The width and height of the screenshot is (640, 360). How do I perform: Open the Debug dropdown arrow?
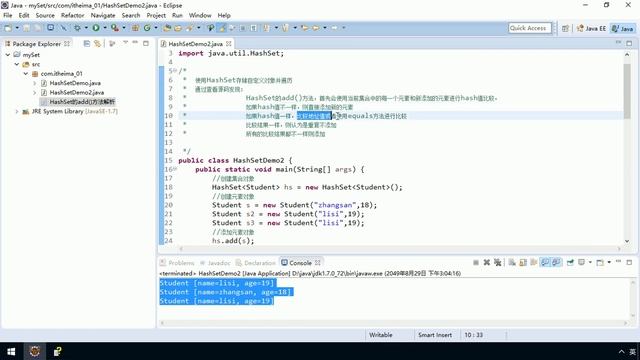point(86,28)
